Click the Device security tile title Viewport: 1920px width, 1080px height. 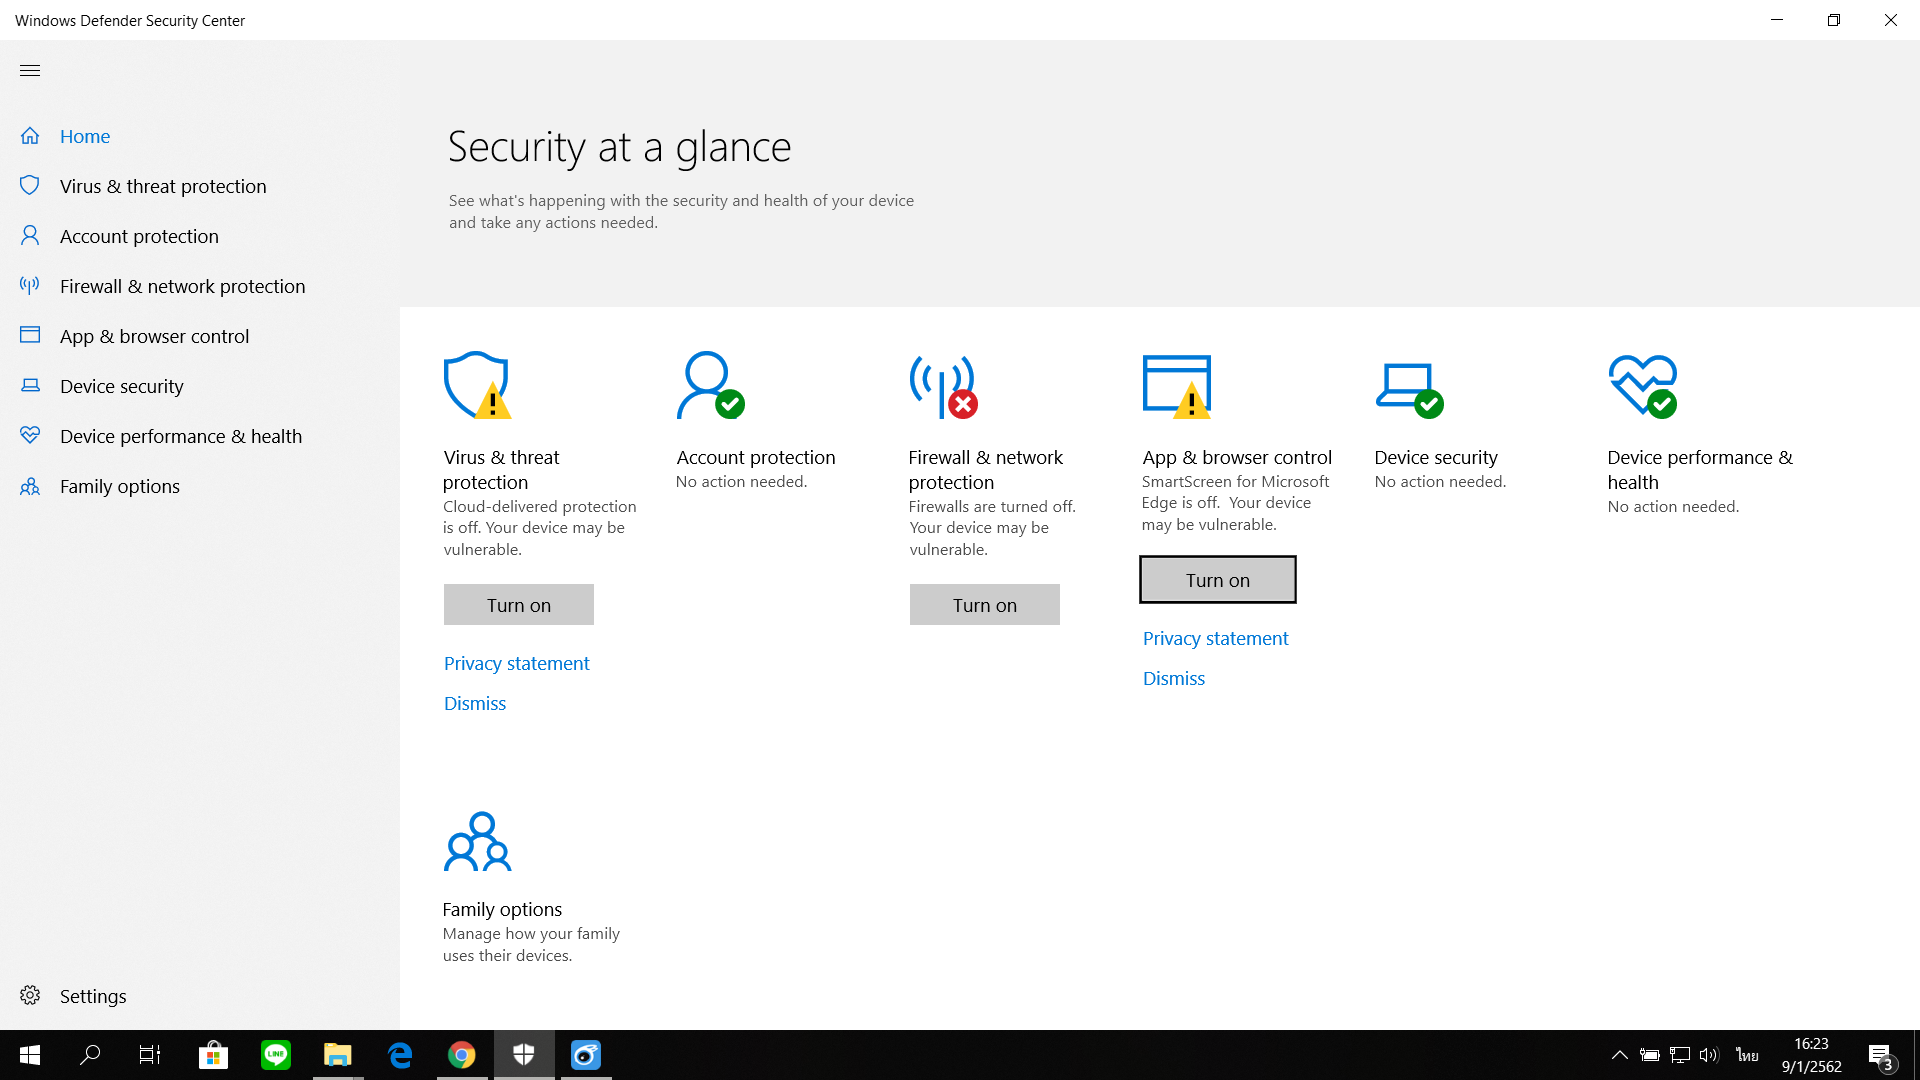(x=1436, y=457)
